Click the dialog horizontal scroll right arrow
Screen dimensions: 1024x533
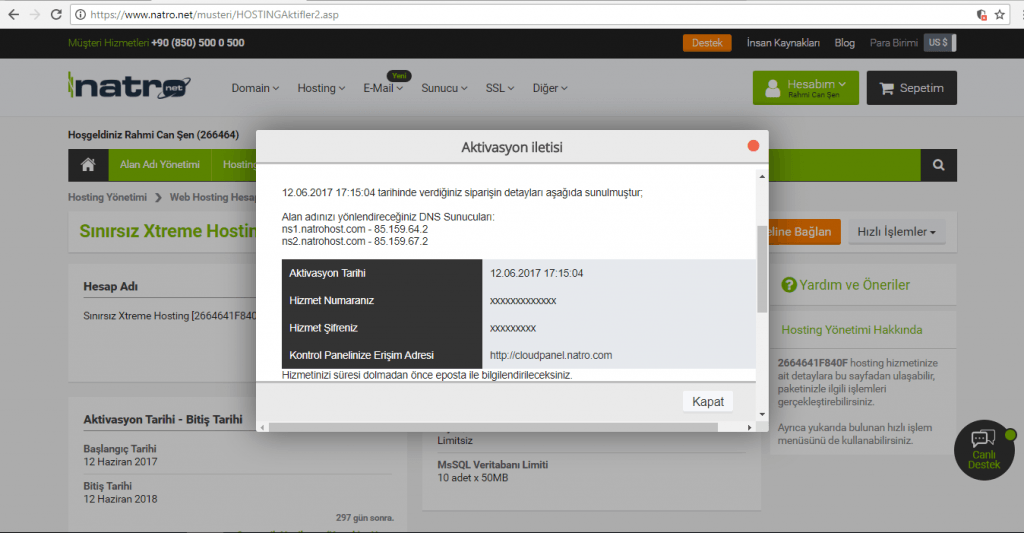pyautogui.click(x=749, y=427)
